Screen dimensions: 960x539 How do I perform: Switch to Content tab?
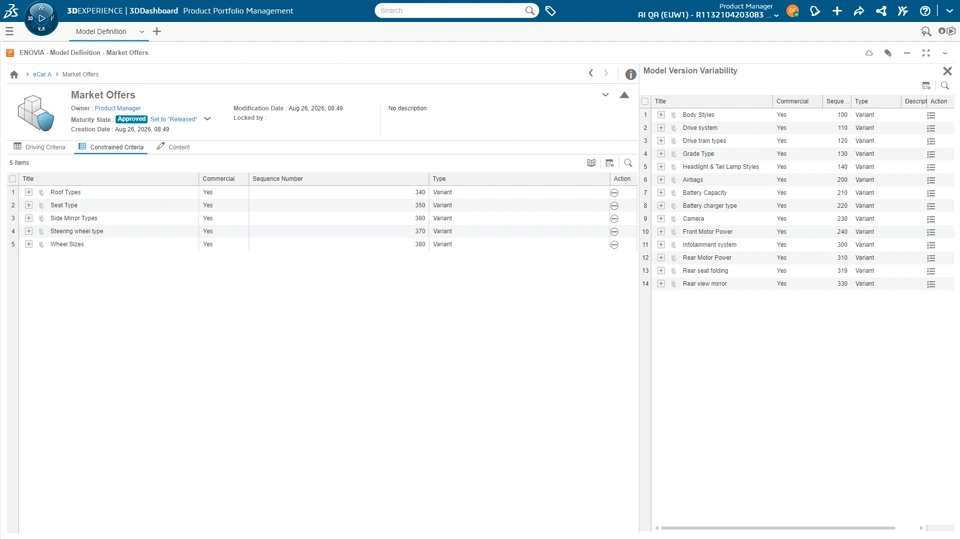(x=173, y=147)
